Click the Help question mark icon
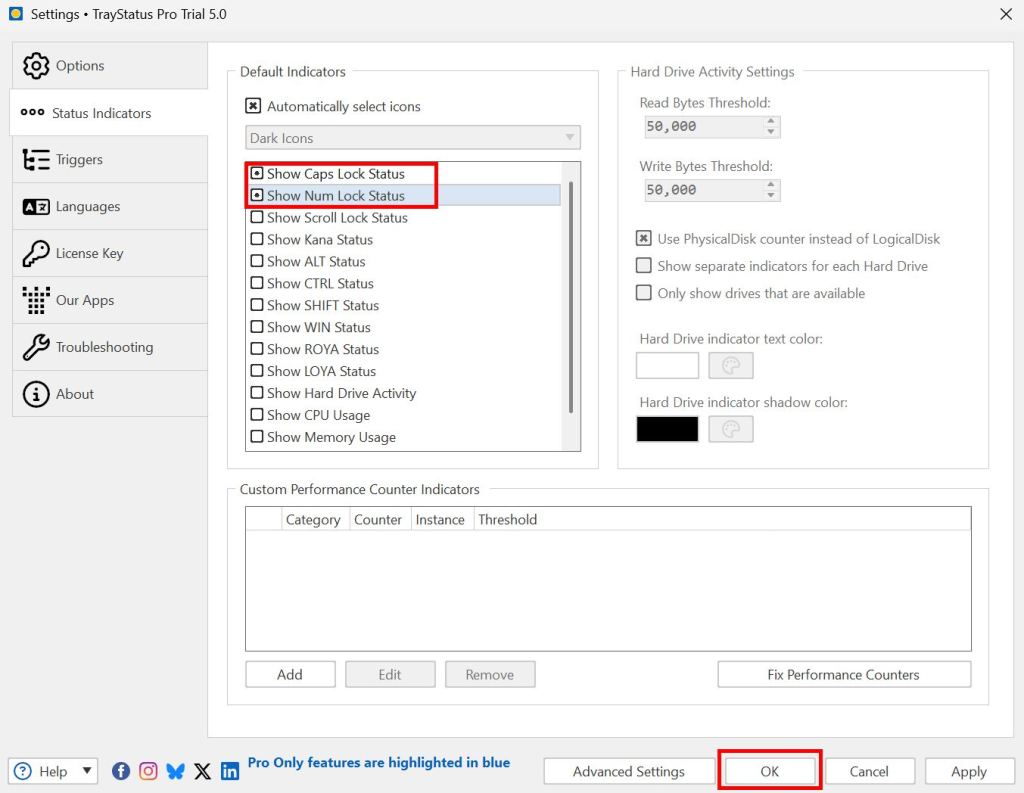The width and height of the screenshot is (1024, 793). [23, 771]
